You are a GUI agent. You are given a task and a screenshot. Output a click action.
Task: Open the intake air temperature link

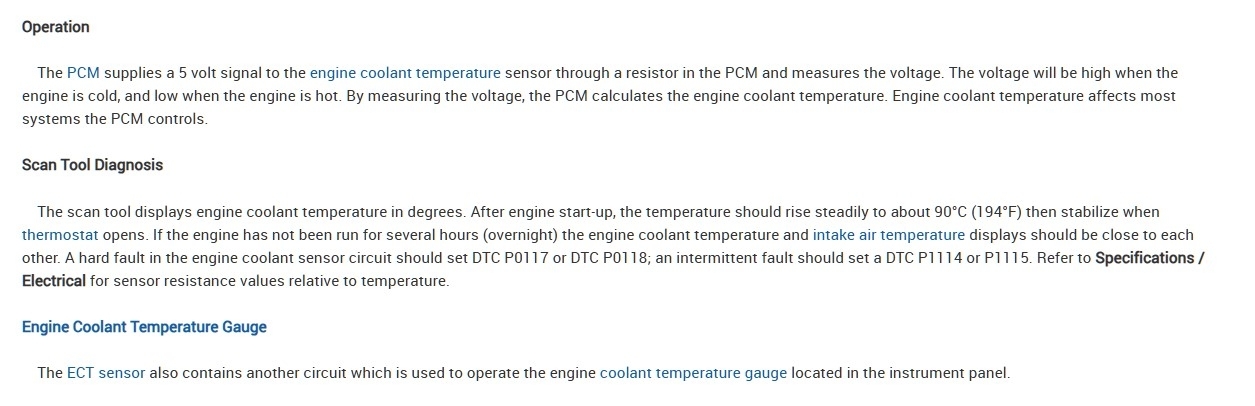tap(889, 236)
